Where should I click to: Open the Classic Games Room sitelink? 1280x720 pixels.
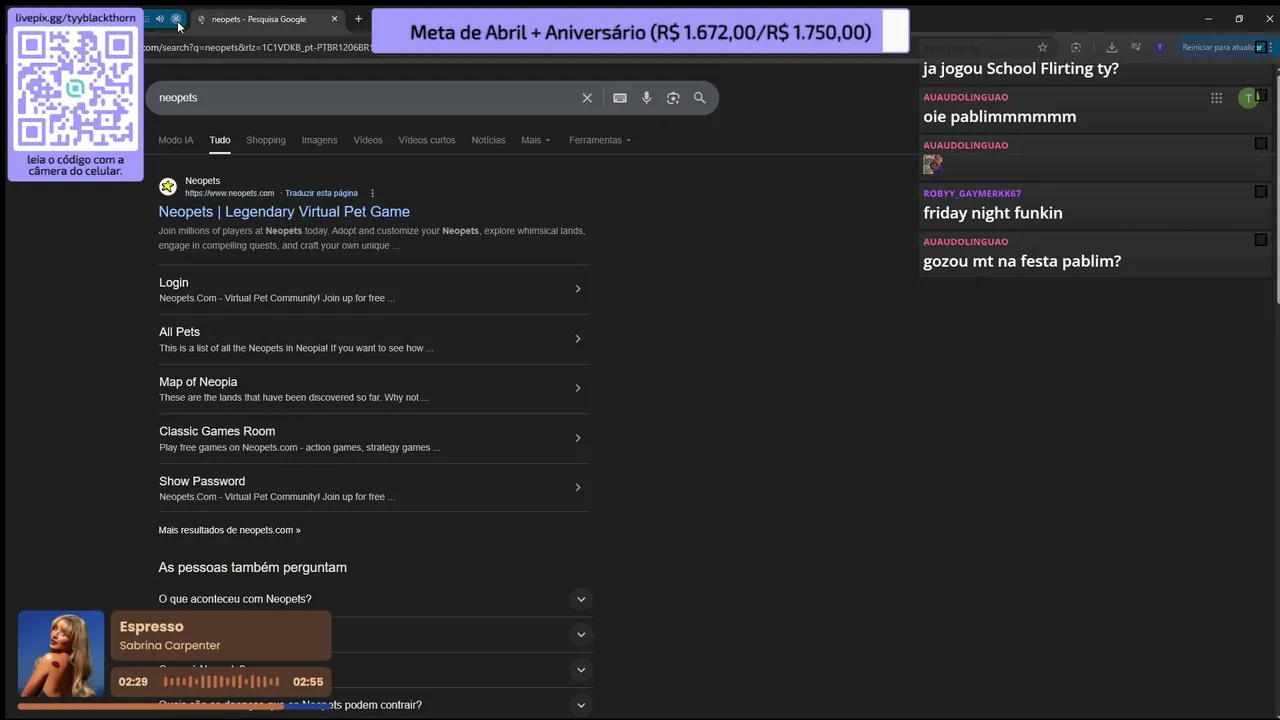point(217,431)
